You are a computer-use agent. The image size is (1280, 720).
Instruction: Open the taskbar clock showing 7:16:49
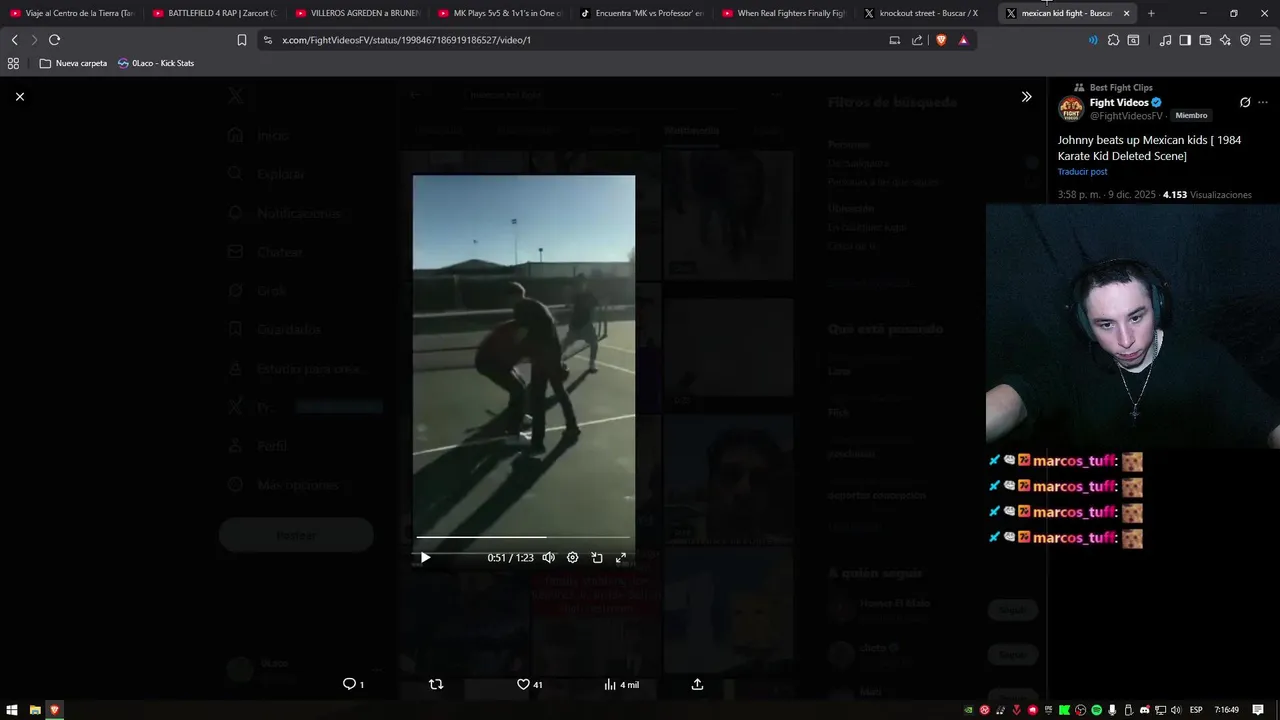1226,710
